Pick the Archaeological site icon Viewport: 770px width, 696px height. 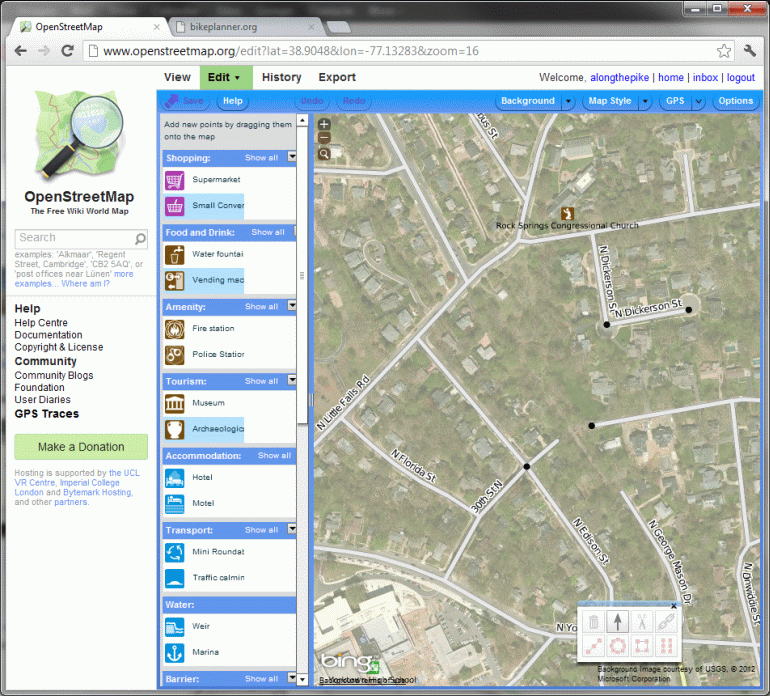click(174, 430)
